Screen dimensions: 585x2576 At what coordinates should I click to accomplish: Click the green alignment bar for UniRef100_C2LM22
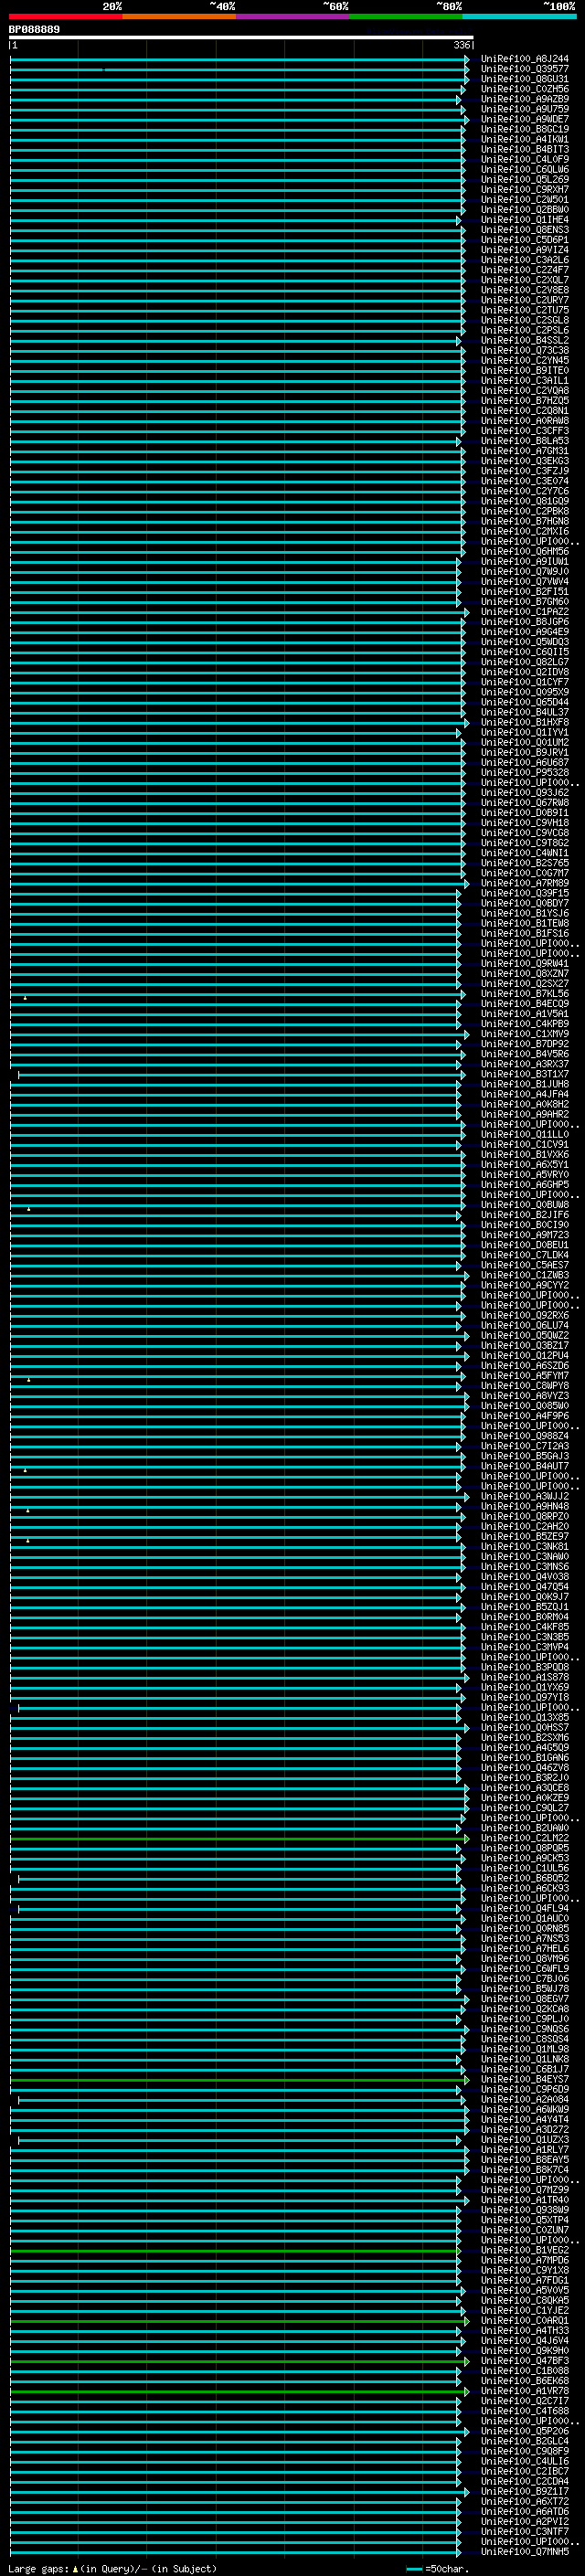click(x=239, y=1838)
